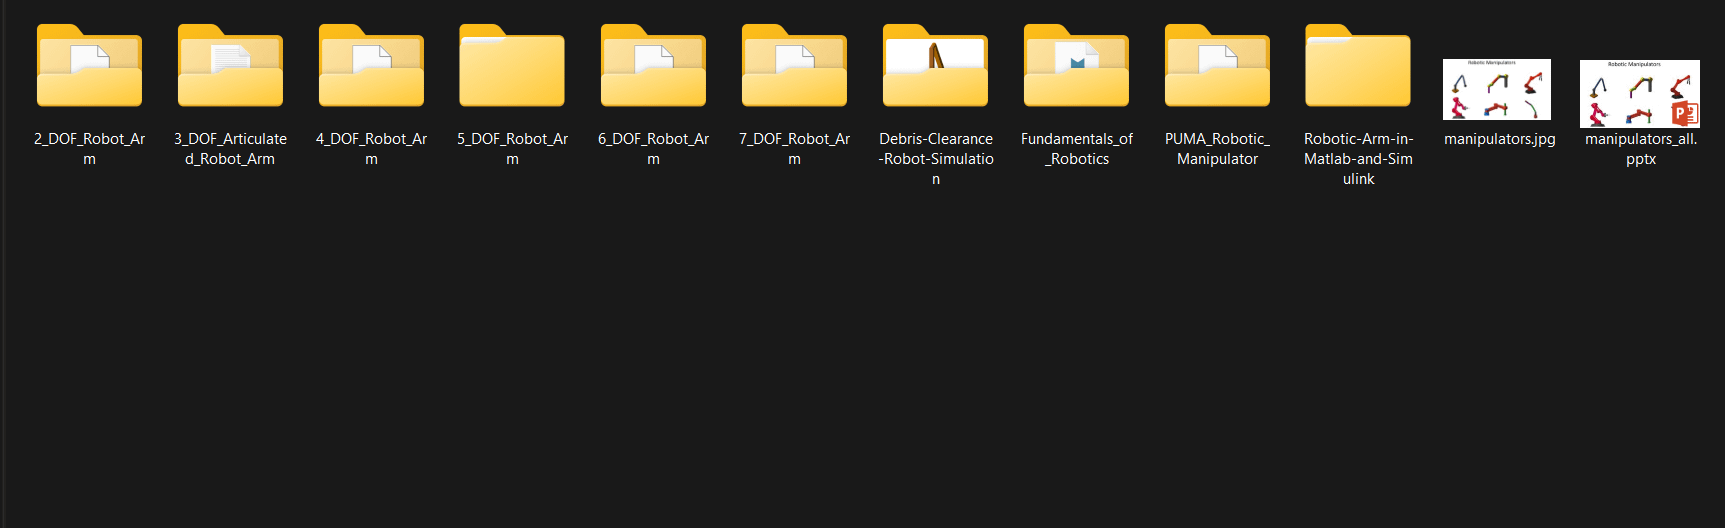Select the 7_DOF_Robot_Arm folder icon
Viewport: 1725px width, 528px height.
tap(794, 67)
